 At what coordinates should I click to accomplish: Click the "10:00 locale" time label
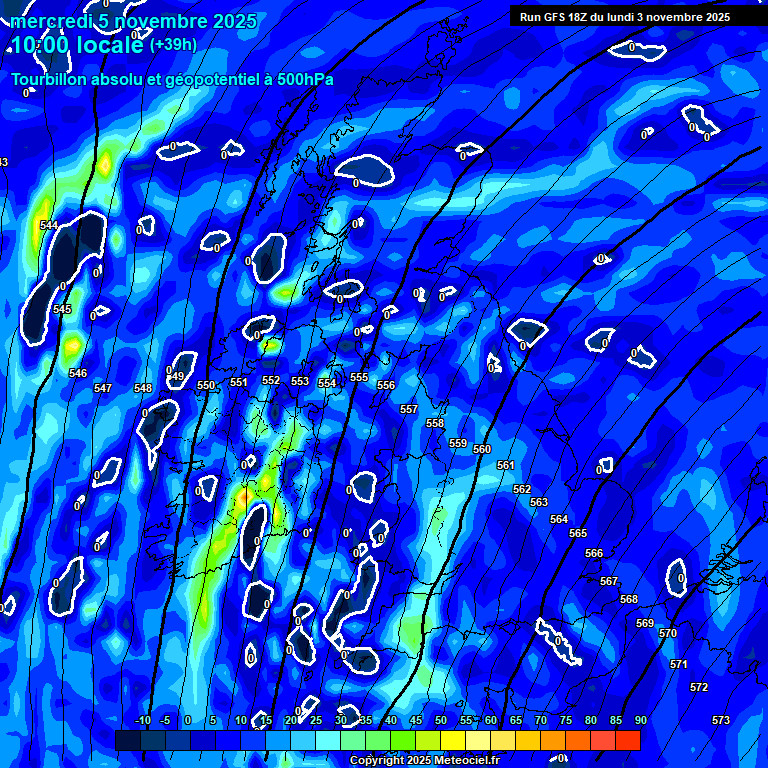(76, 46)
